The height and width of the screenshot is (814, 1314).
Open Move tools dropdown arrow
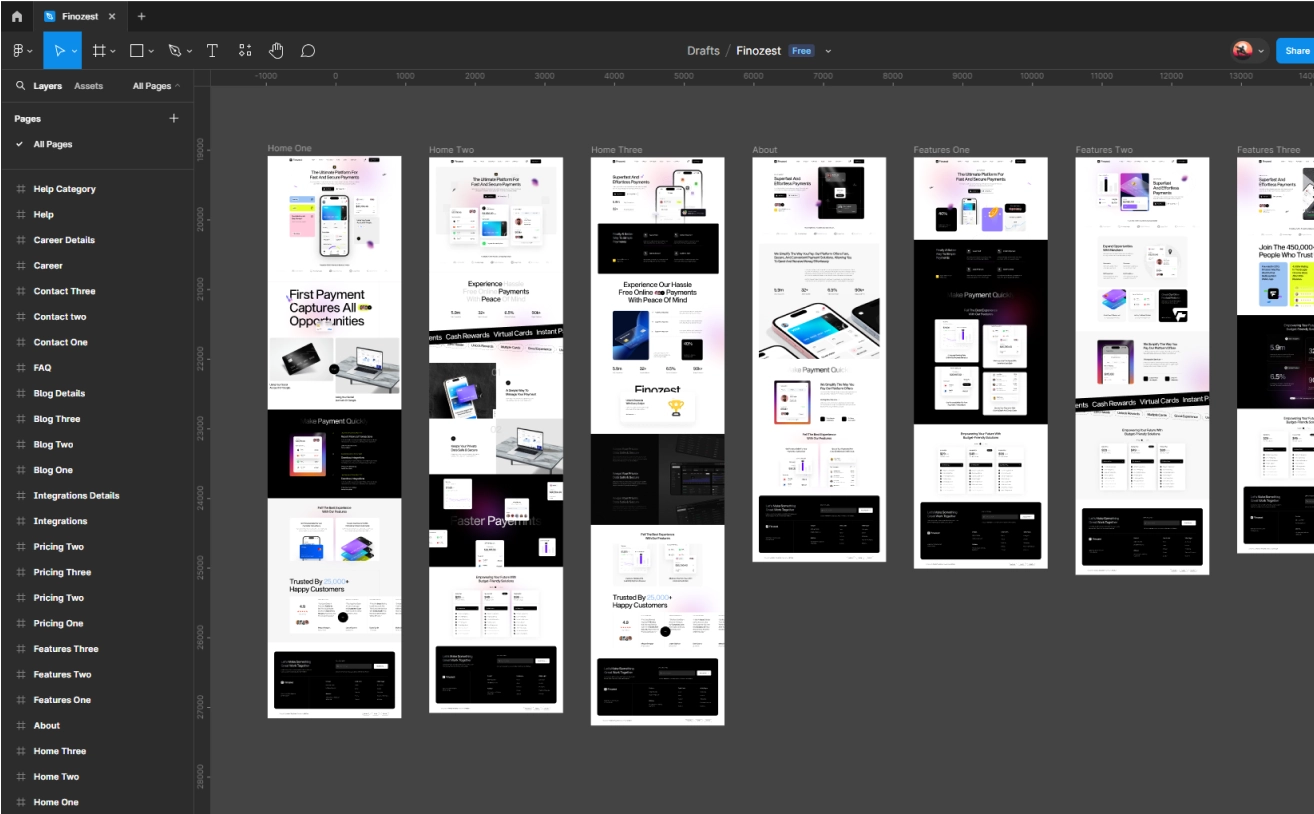pos(75,52)
